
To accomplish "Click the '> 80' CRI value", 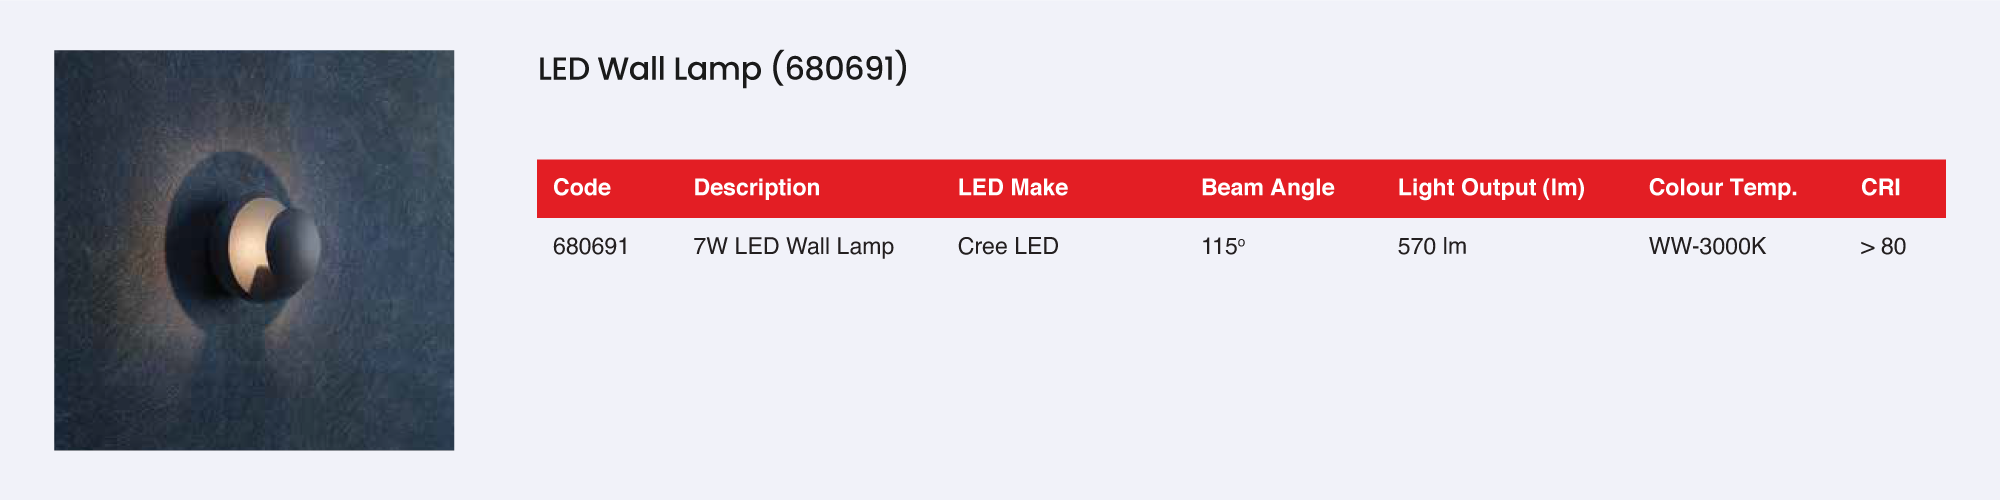I will click(x=1883, y=247).
